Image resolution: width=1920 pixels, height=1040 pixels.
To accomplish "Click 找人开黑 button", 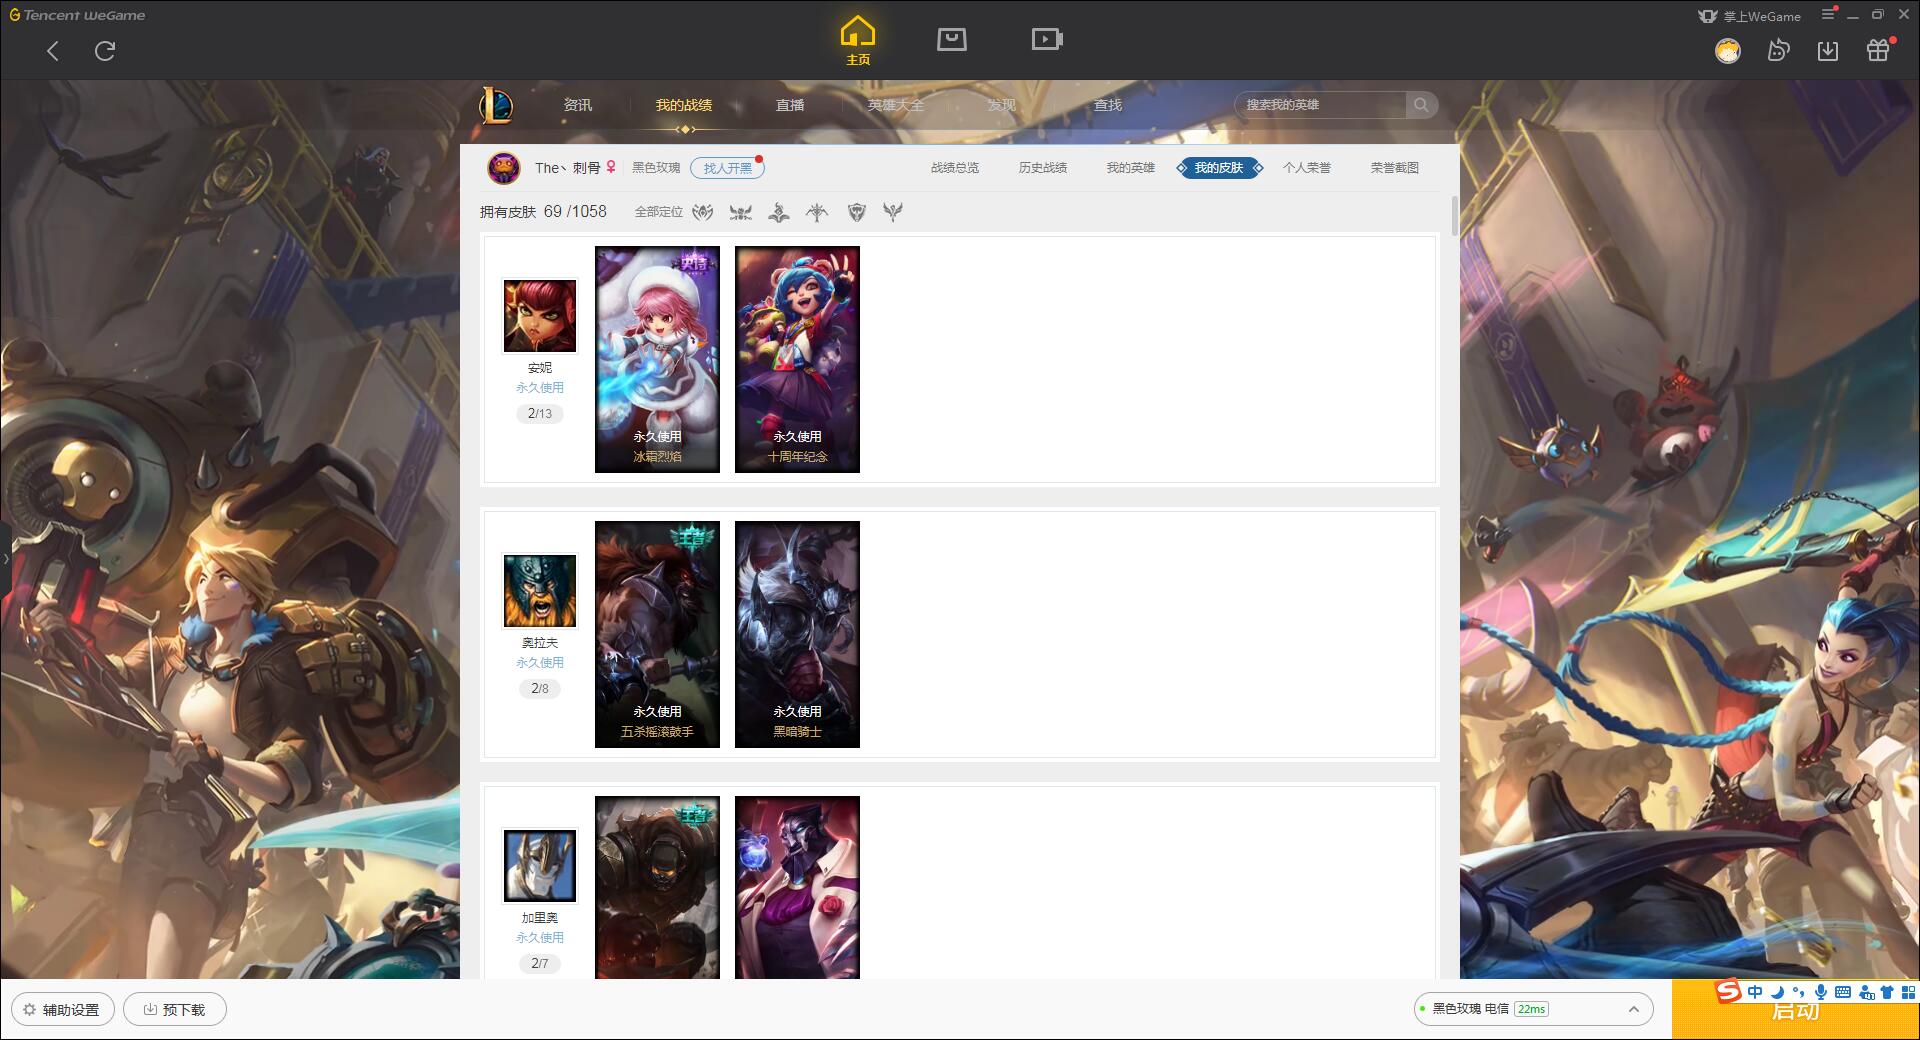I will 727,168.
